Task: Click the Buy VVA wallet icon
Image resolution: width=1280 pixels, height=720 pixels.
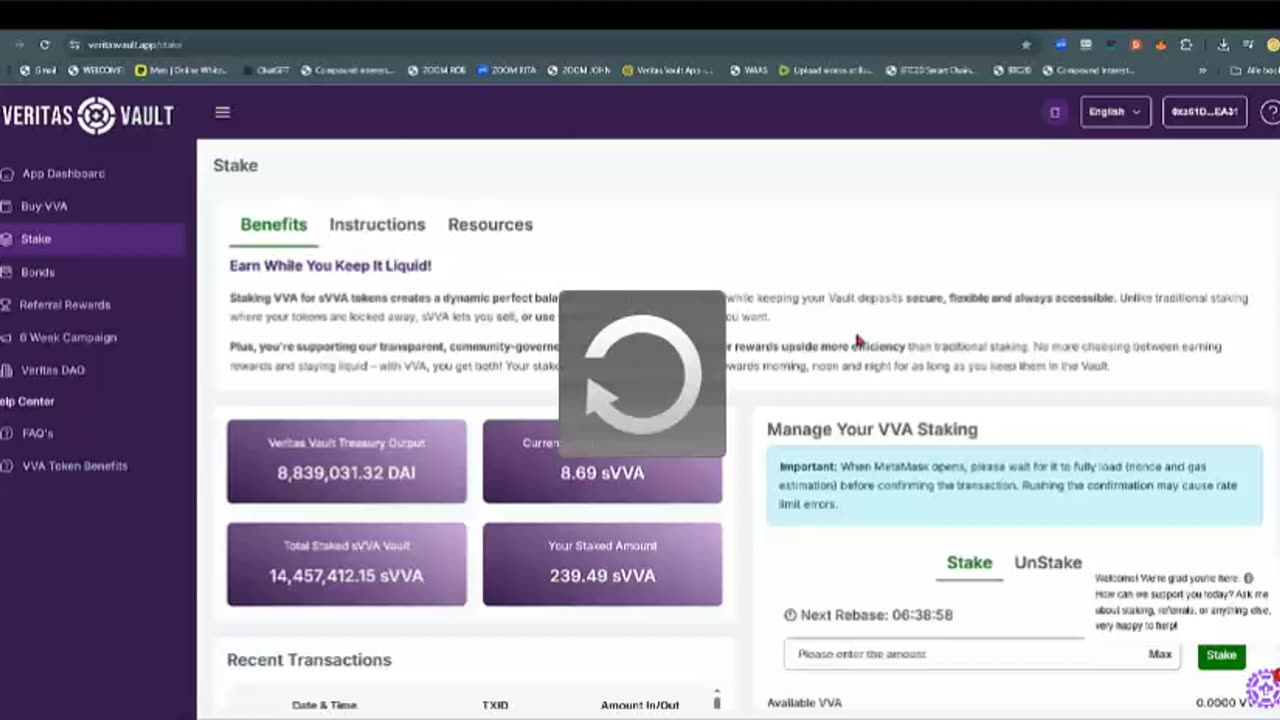Action: click(x=8, y=207)
